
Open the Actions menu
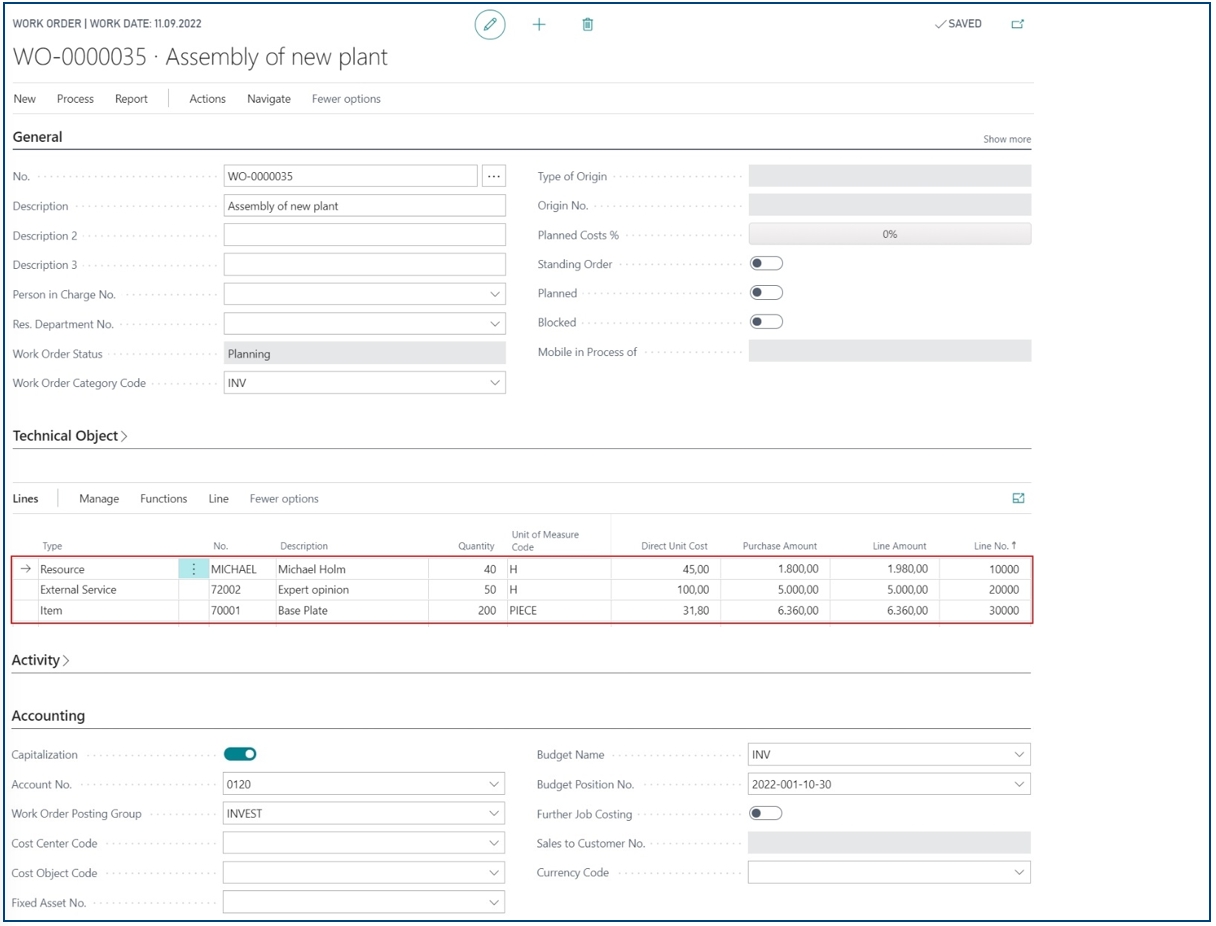(208, 99)
